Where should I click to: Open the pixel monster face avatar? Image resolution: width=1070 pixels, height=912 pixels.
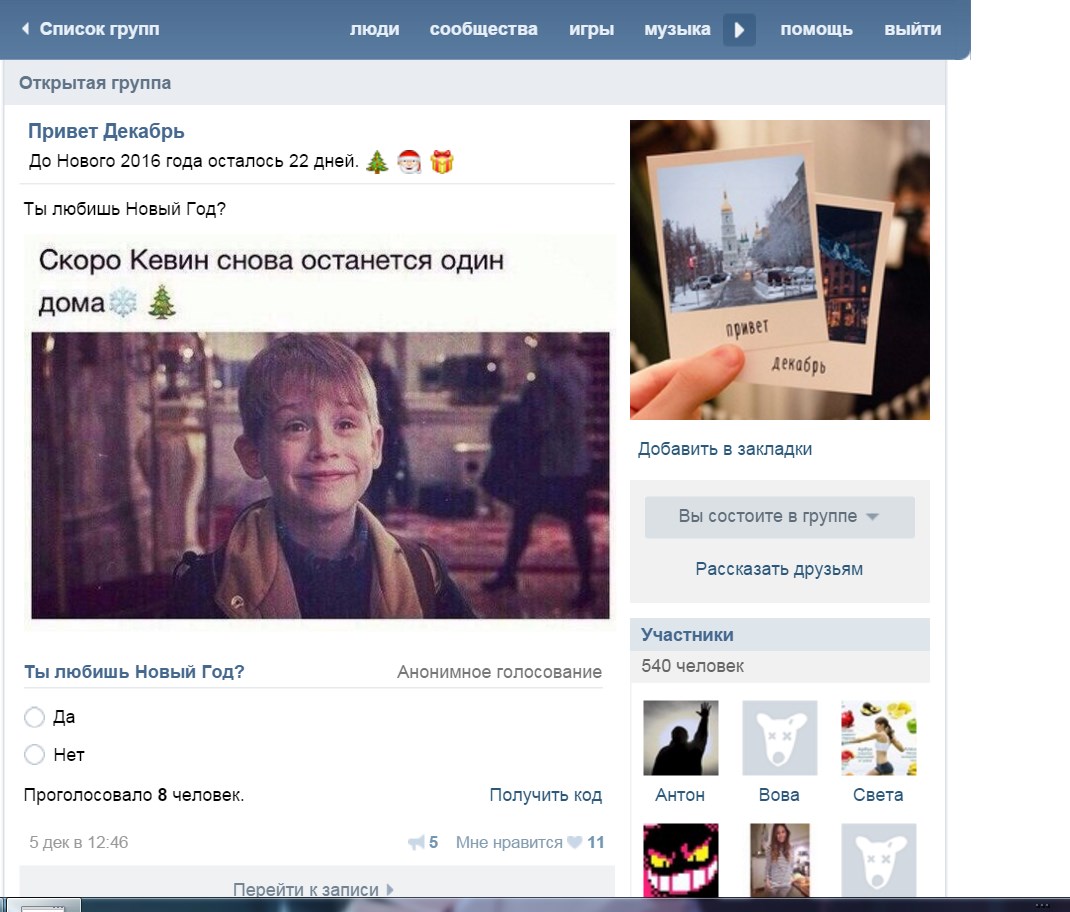pyautogui.click(x=680, y=860)
